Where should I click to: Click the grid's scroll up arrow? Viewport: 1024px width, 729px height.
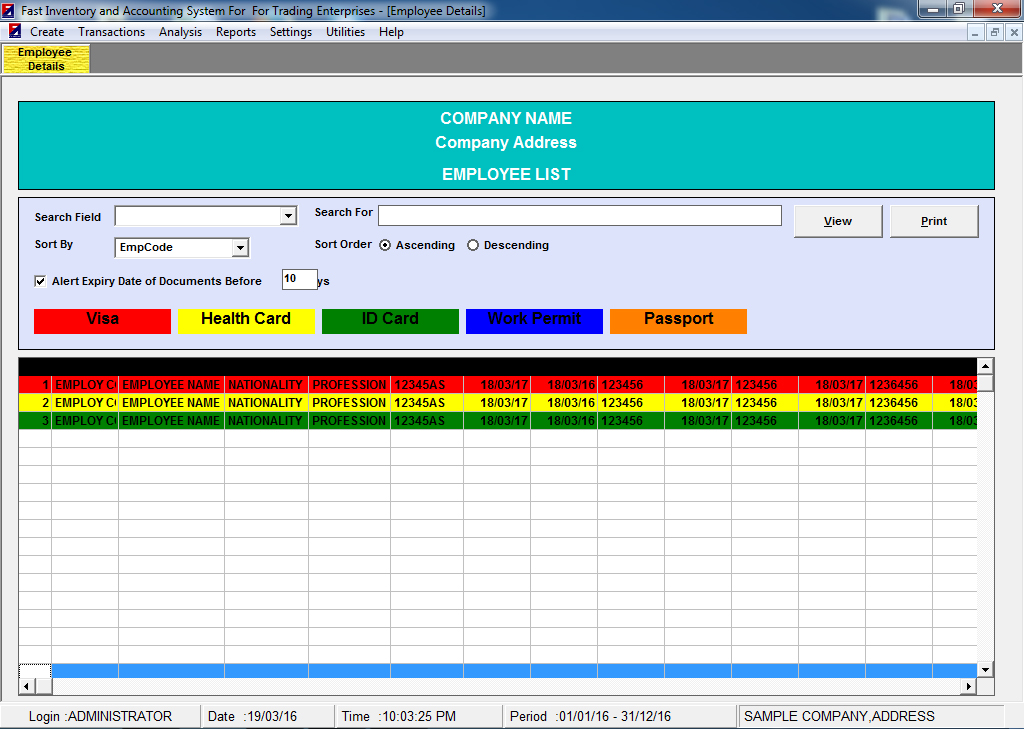tap(985, 366)
